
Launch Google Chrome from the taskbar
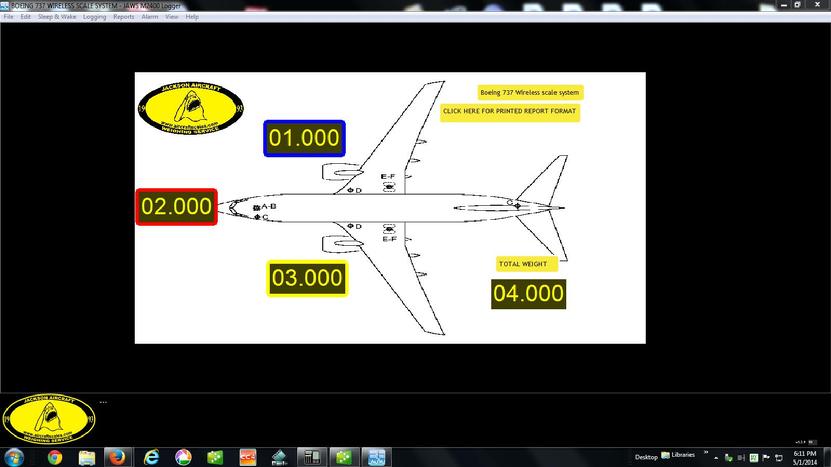[x=55, y=457]
